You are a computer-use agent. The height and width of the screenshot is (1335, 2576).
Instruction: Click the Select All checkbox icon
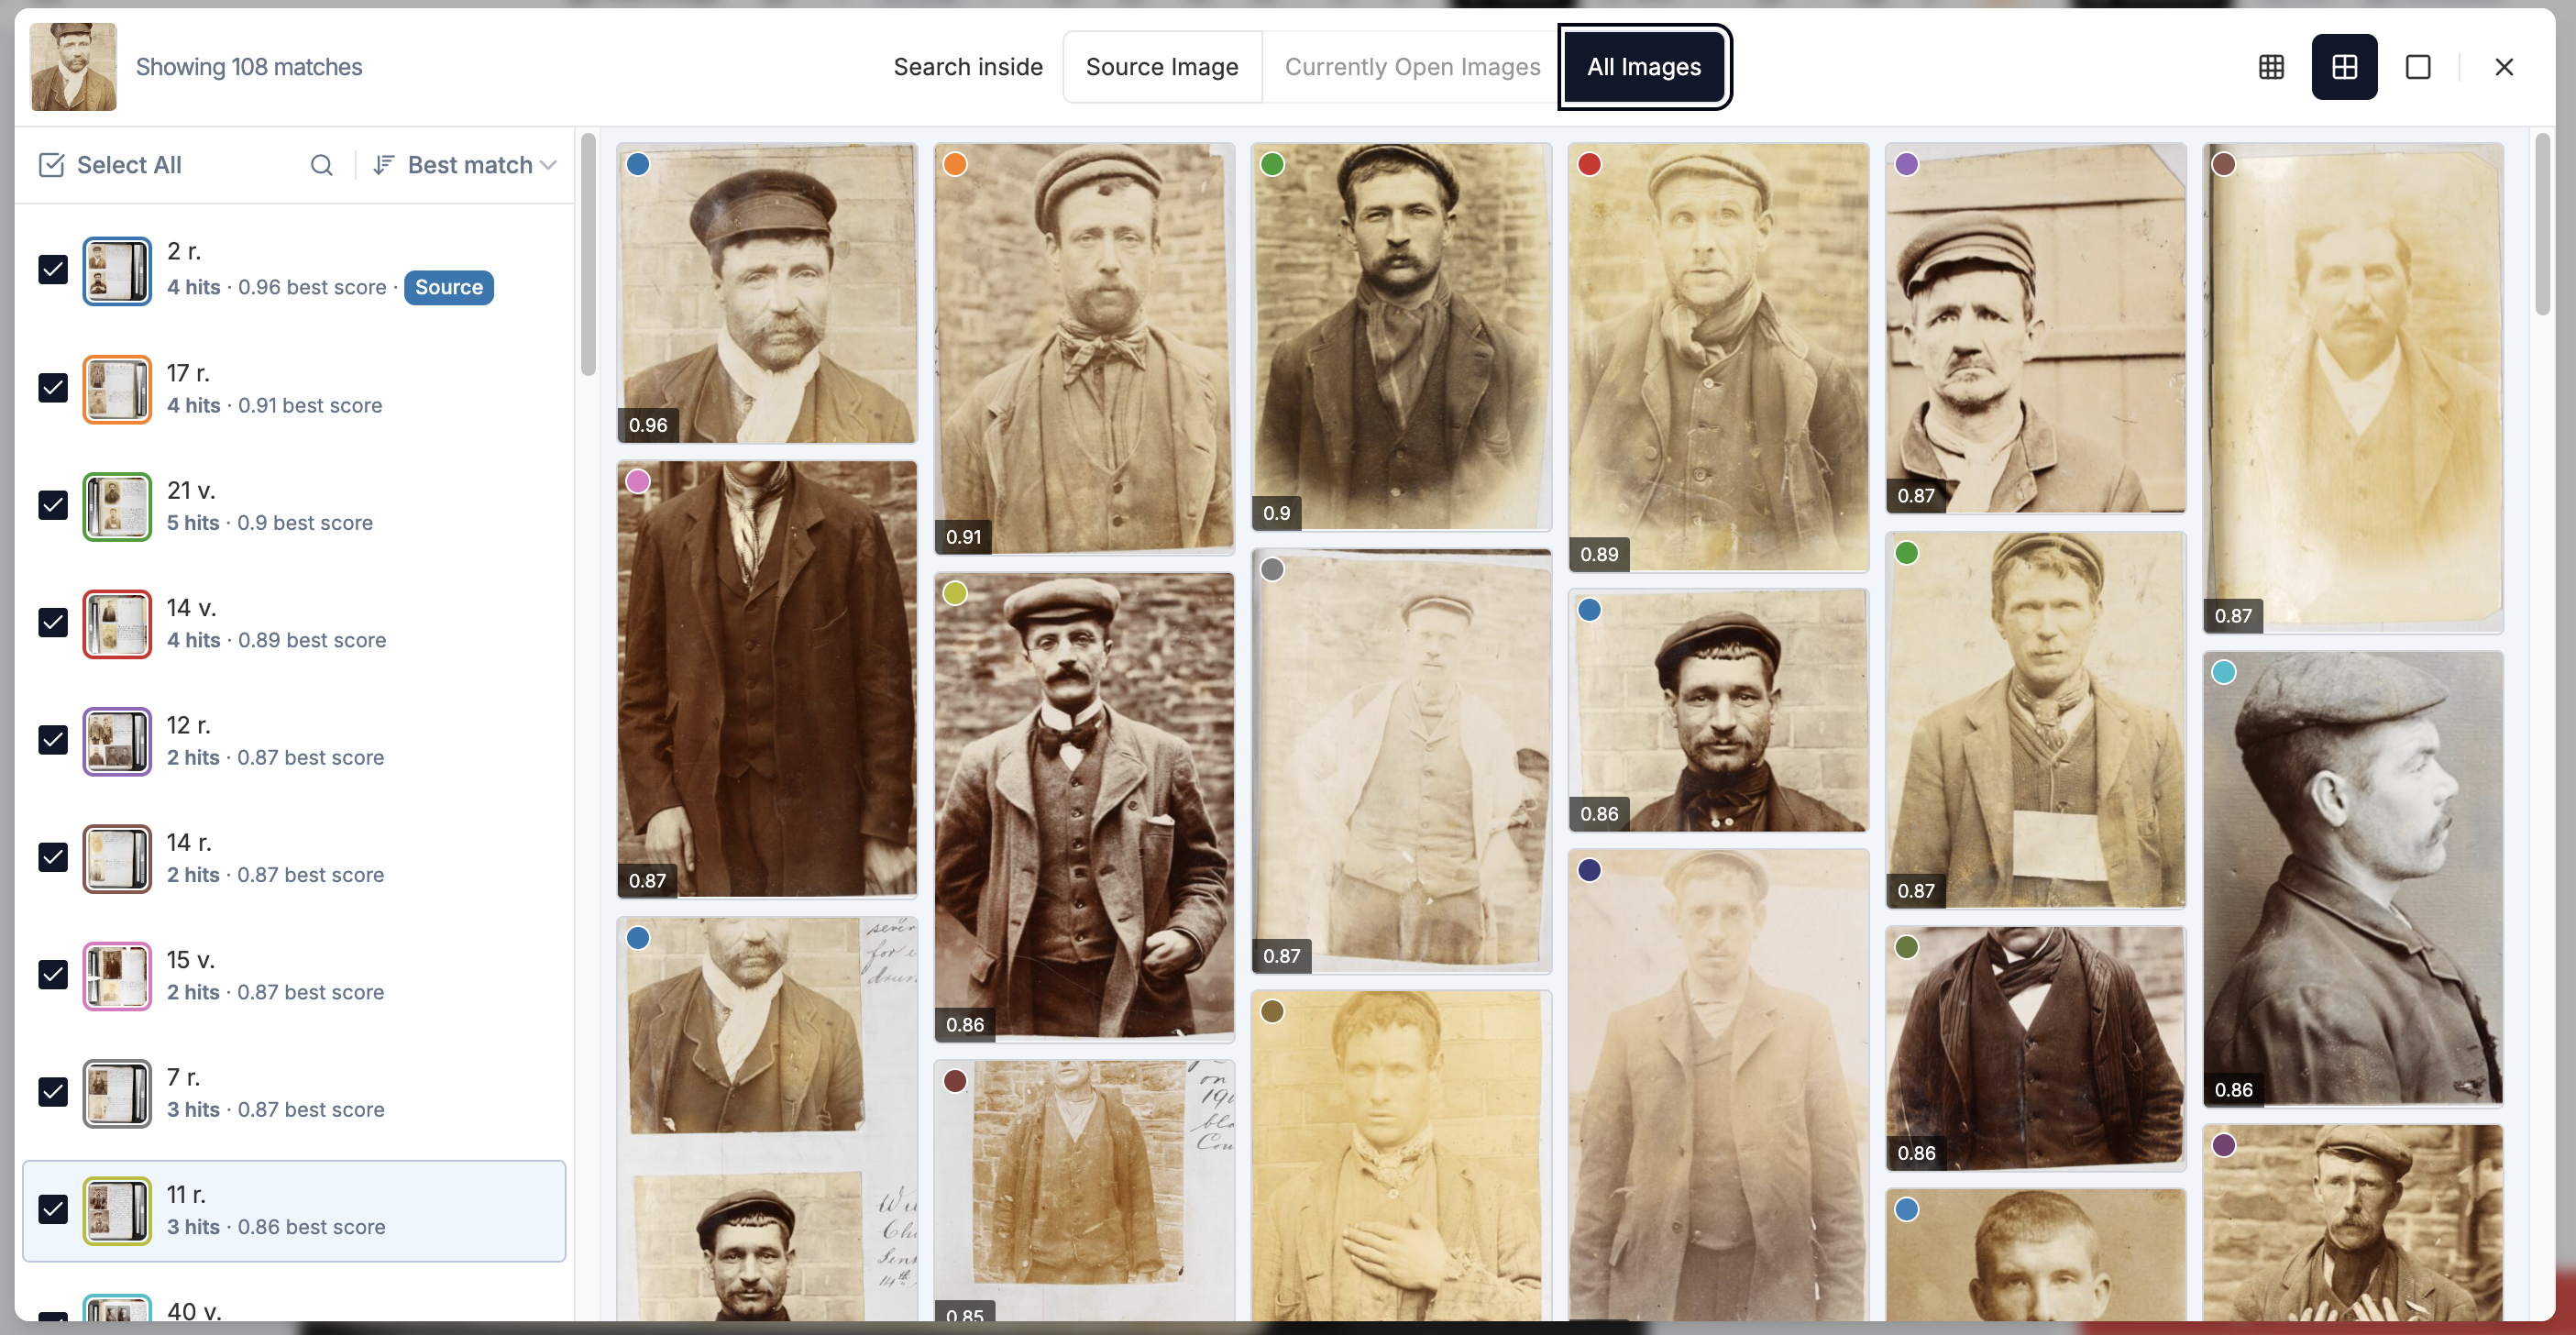pos(51,165)
